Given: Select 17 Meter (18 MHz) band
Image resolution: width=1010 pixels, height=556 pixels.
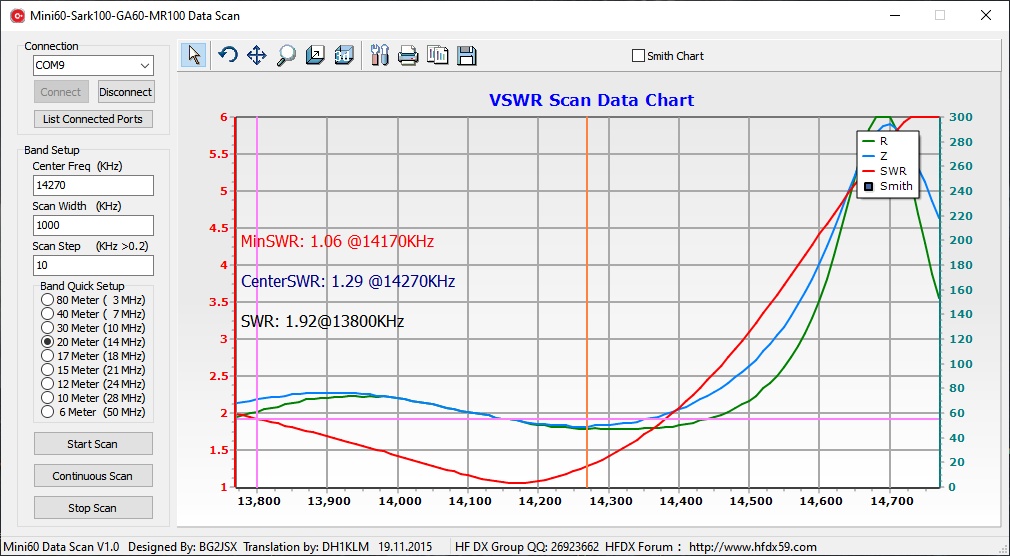Looking at the screenshot, I should tap(48, 356).
